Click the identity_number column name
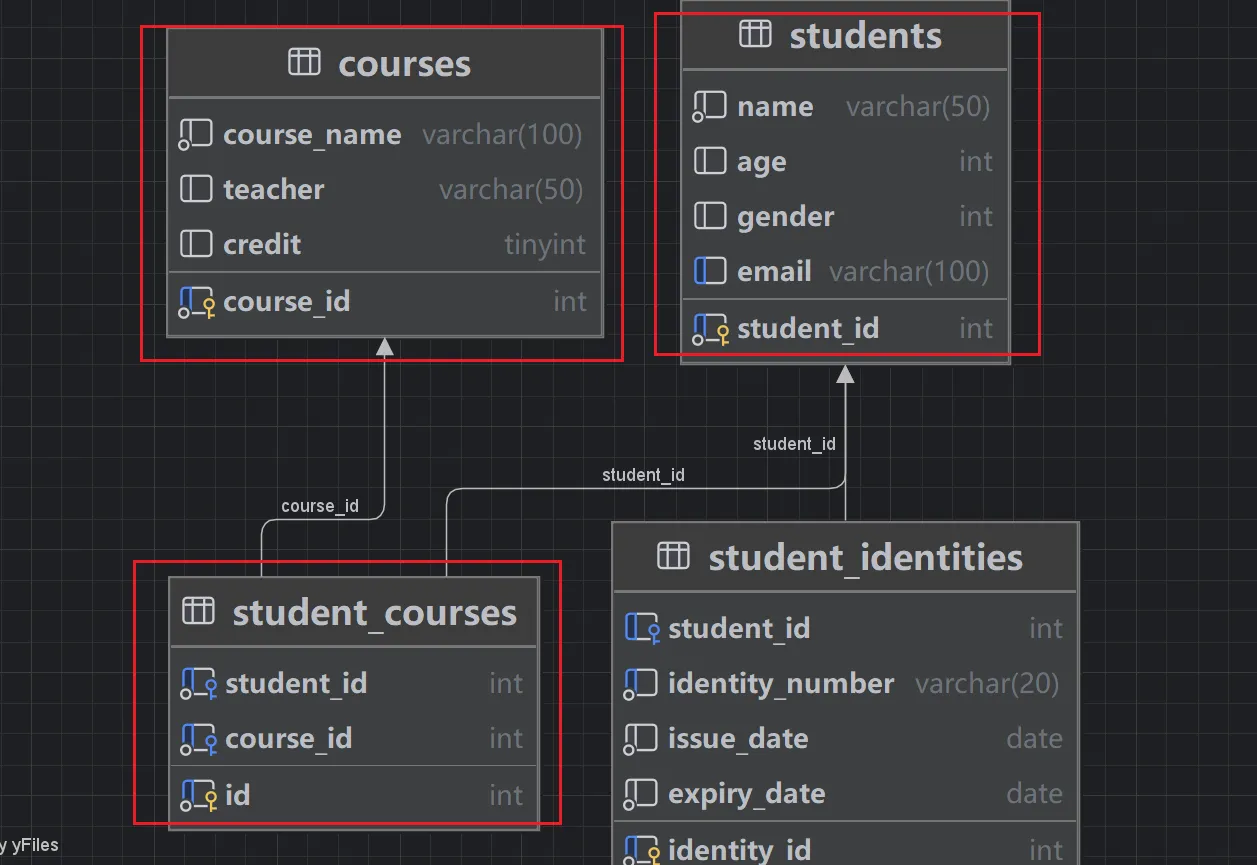This screenshot has height=865, width=1257. click(x=781, y=685)
